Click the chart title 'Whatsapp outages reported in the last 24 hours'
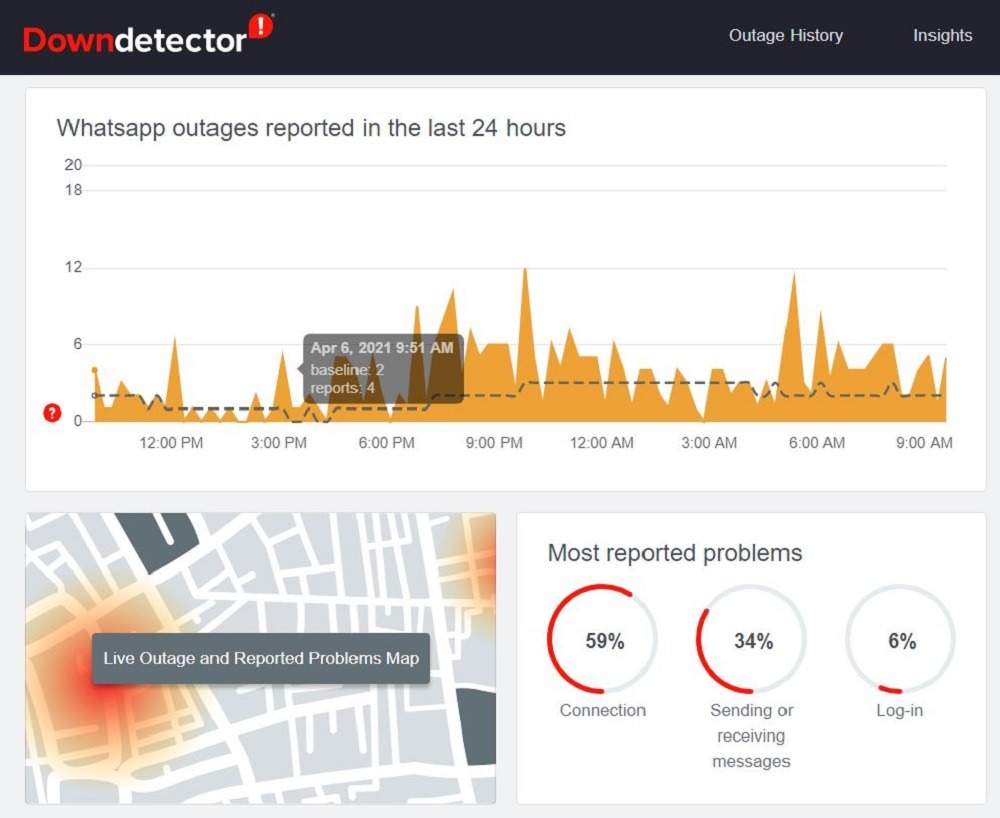 pyautogui.click(x=311, y=128)
